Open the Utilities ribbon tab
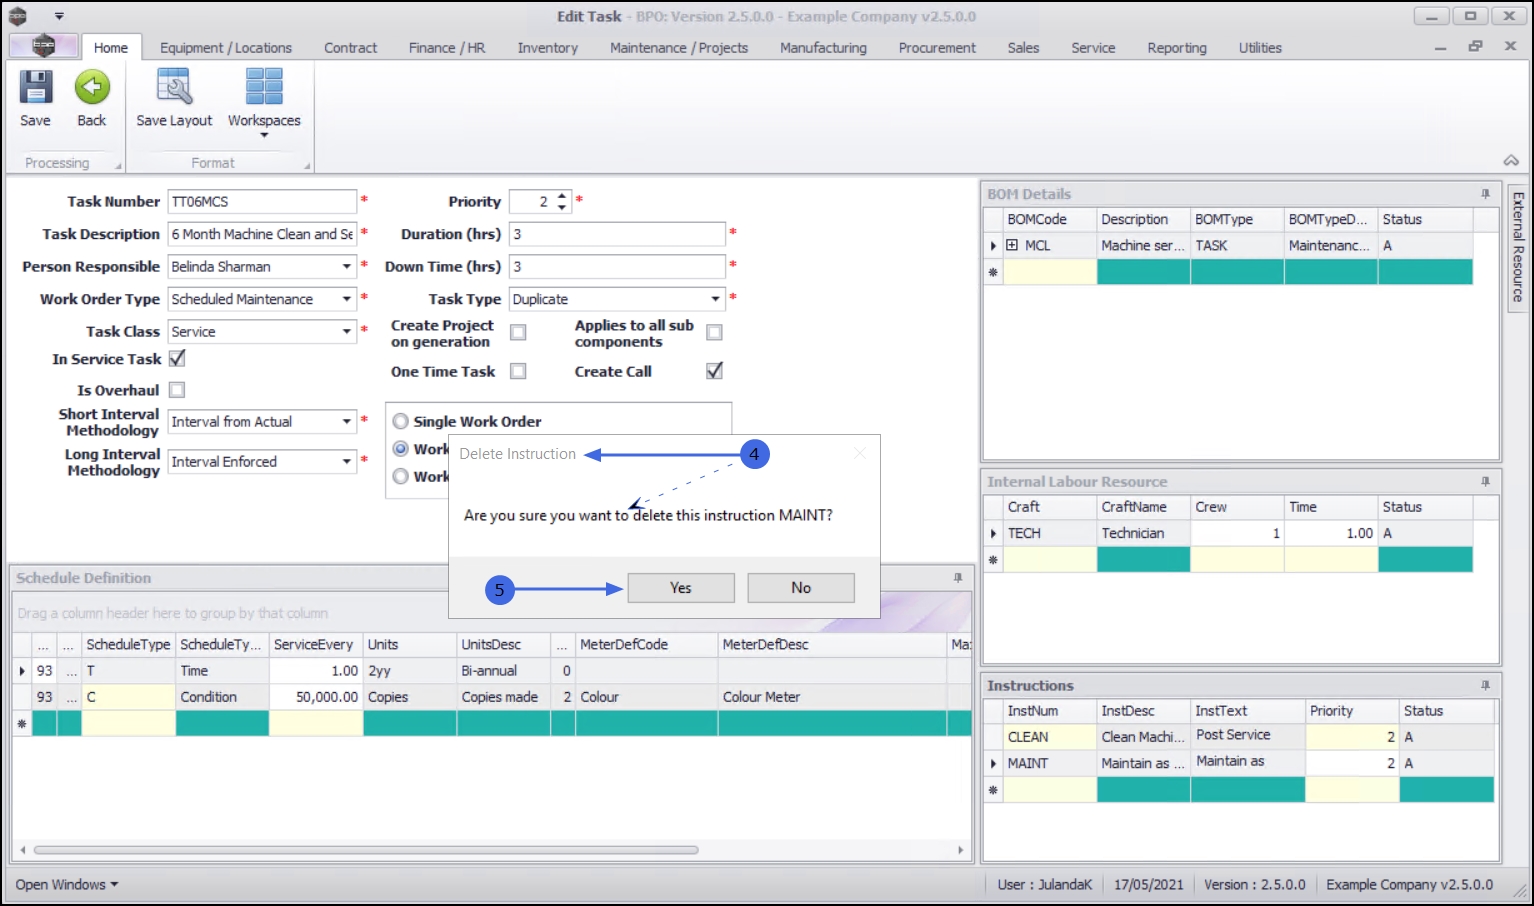The image size is (1534, 906). point(1260,48)
